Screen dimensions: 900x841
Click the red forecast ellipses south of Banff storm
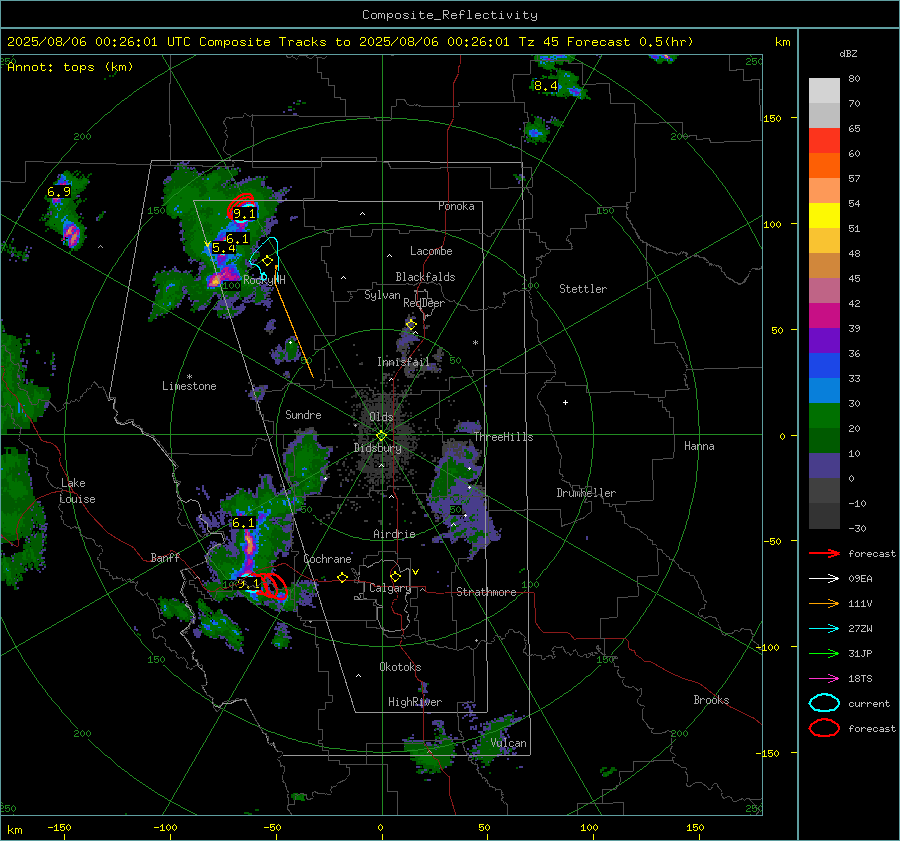point(271,586)
